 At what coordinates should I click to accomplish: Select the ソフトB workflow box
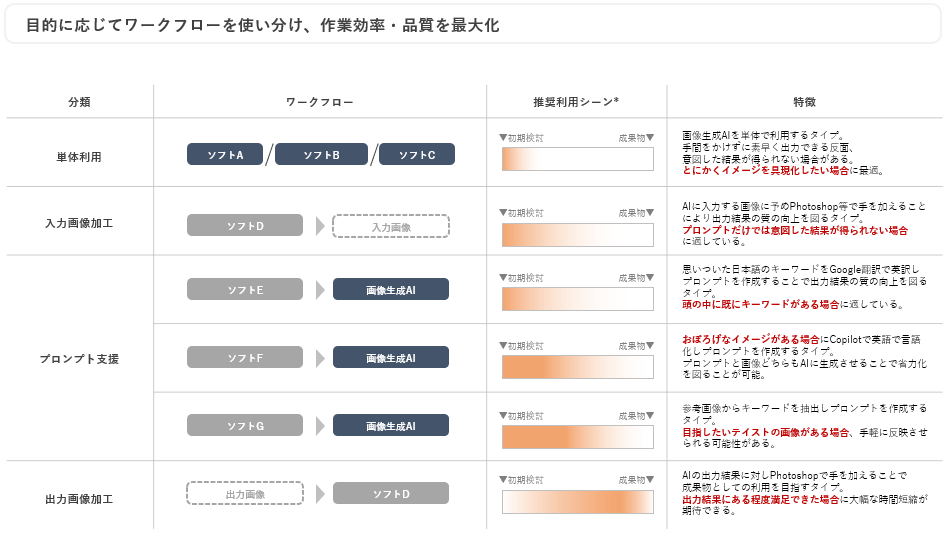[321, 154]
